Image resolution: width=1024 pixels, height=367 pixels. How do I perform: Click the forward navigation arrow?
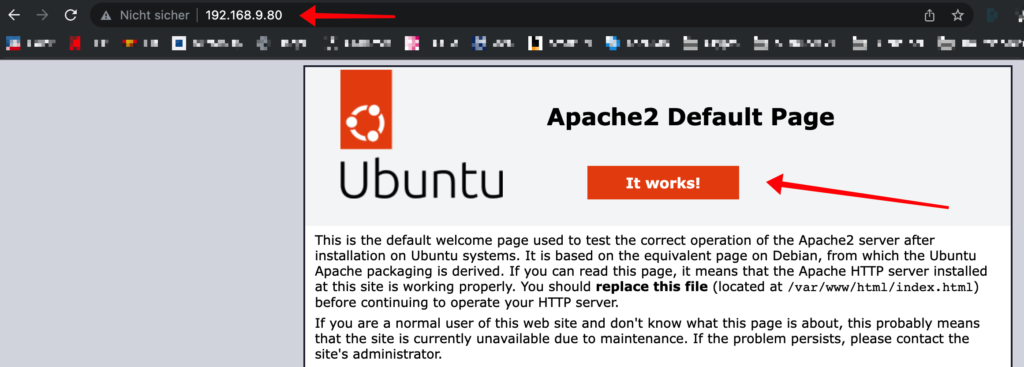[x=42, y=15]
